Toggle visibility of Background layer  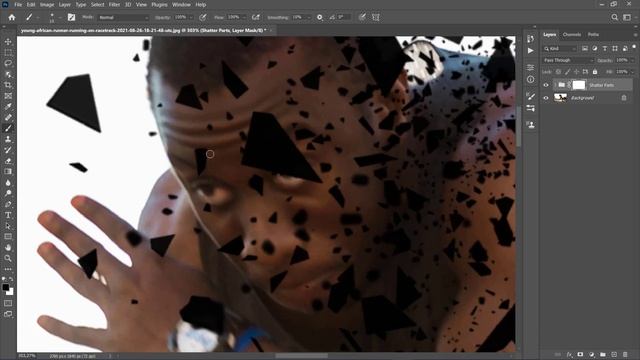(x=546, y=98)
